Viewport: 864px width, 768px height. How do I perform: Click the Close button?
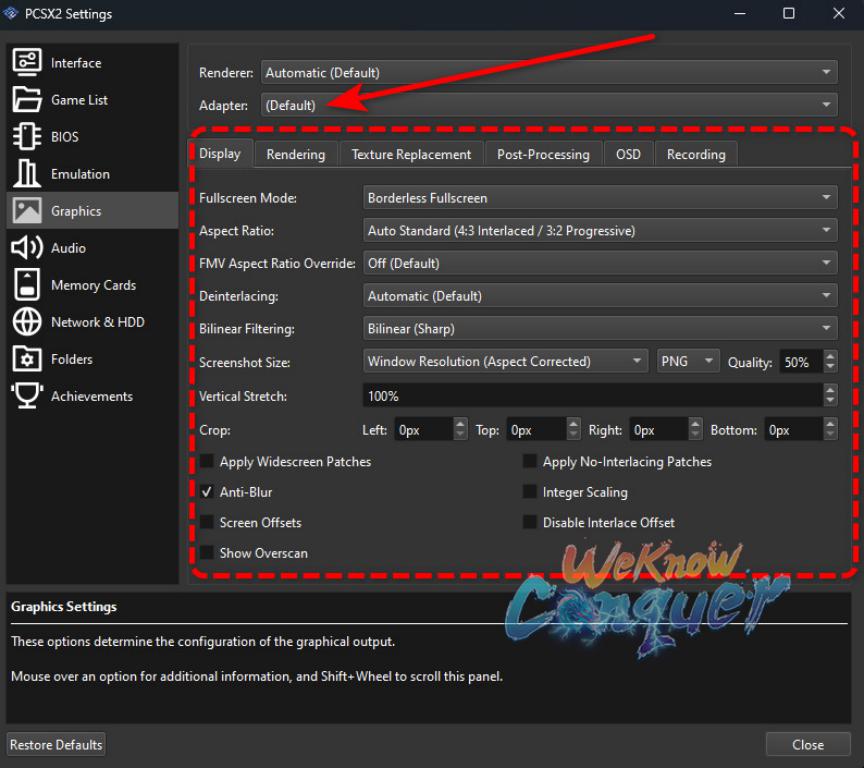tap(808, 744)
